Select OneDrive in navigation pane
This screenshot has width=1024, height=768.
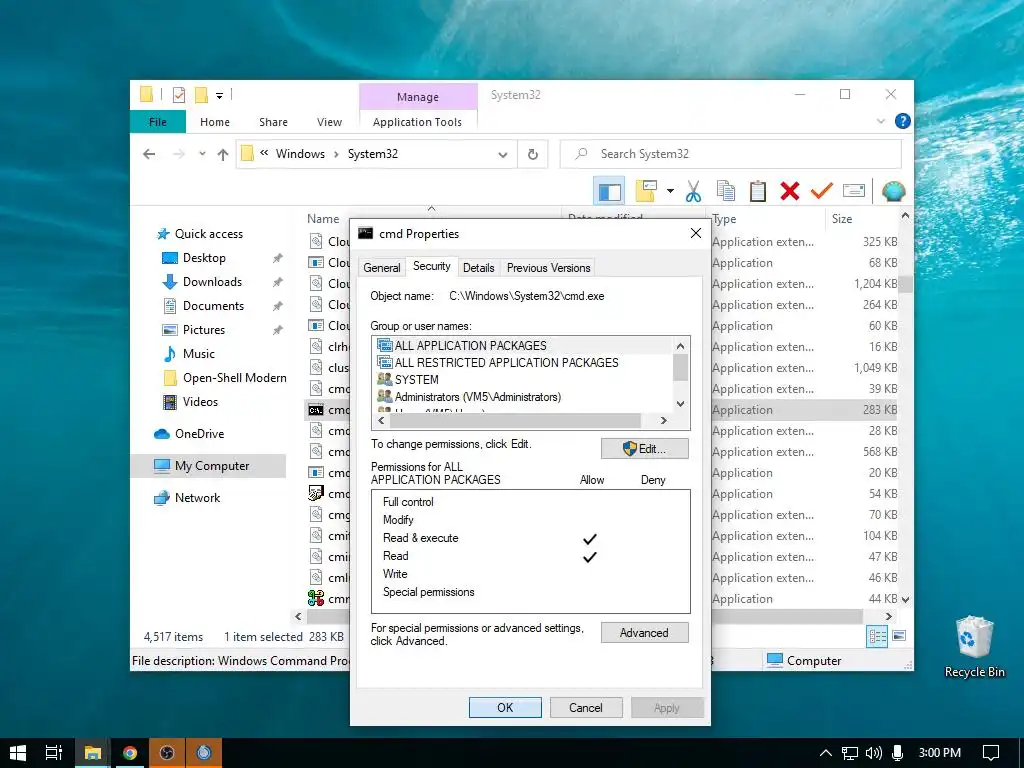(199, 434)
